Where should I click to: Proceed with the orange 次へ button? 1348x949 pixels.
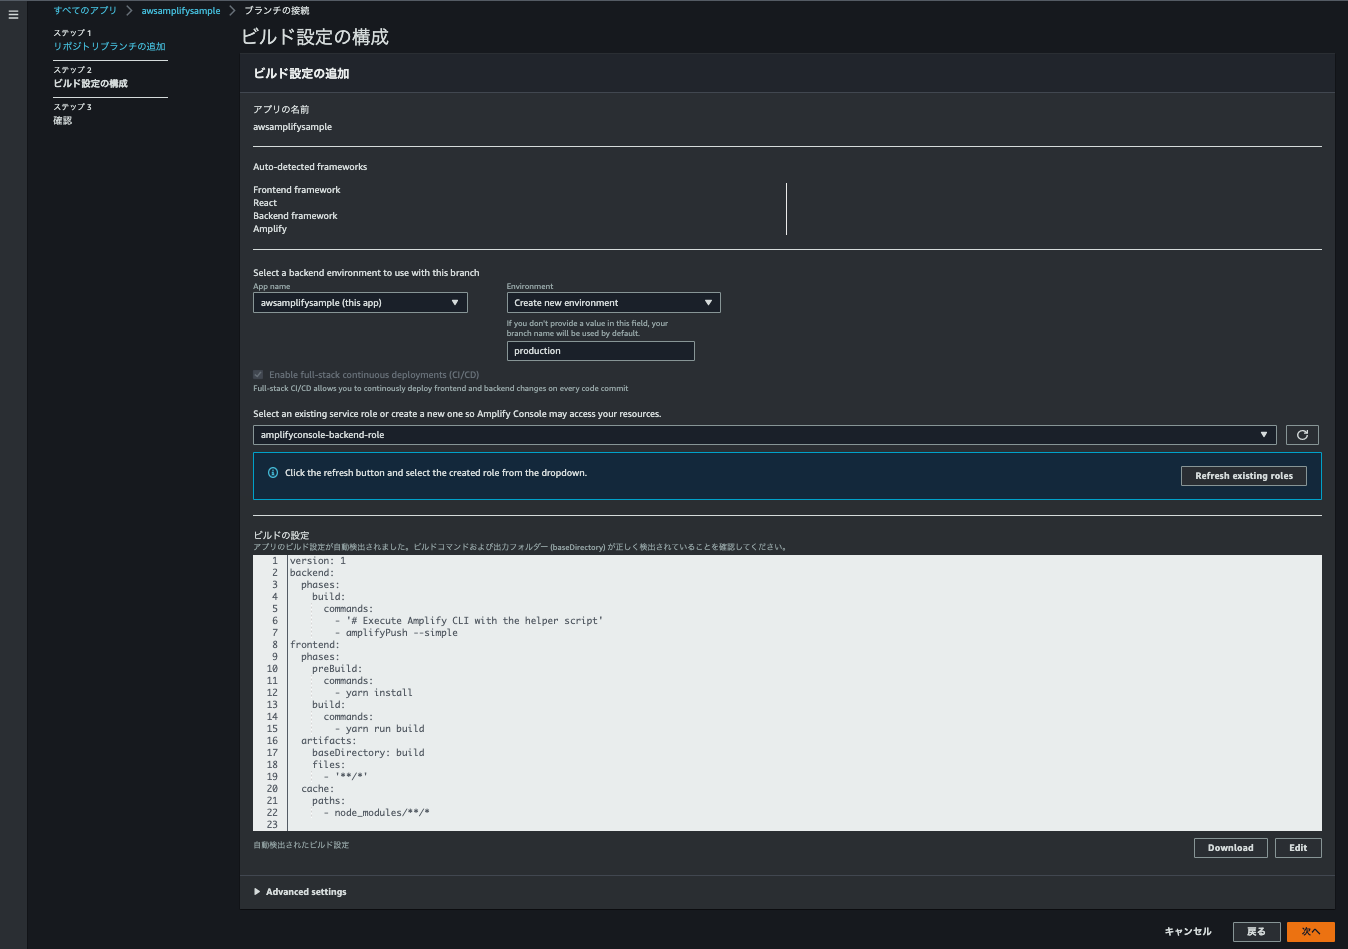(1310, 932)
